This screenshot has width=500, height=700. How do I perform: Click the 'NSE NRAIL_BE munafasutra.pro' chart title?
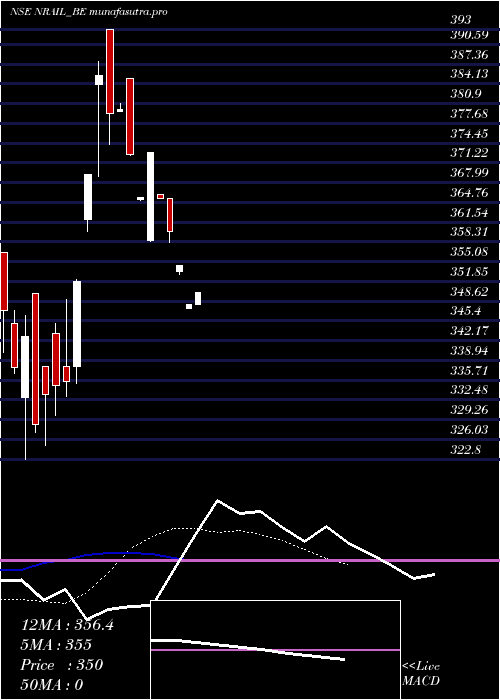coord(89,12)
